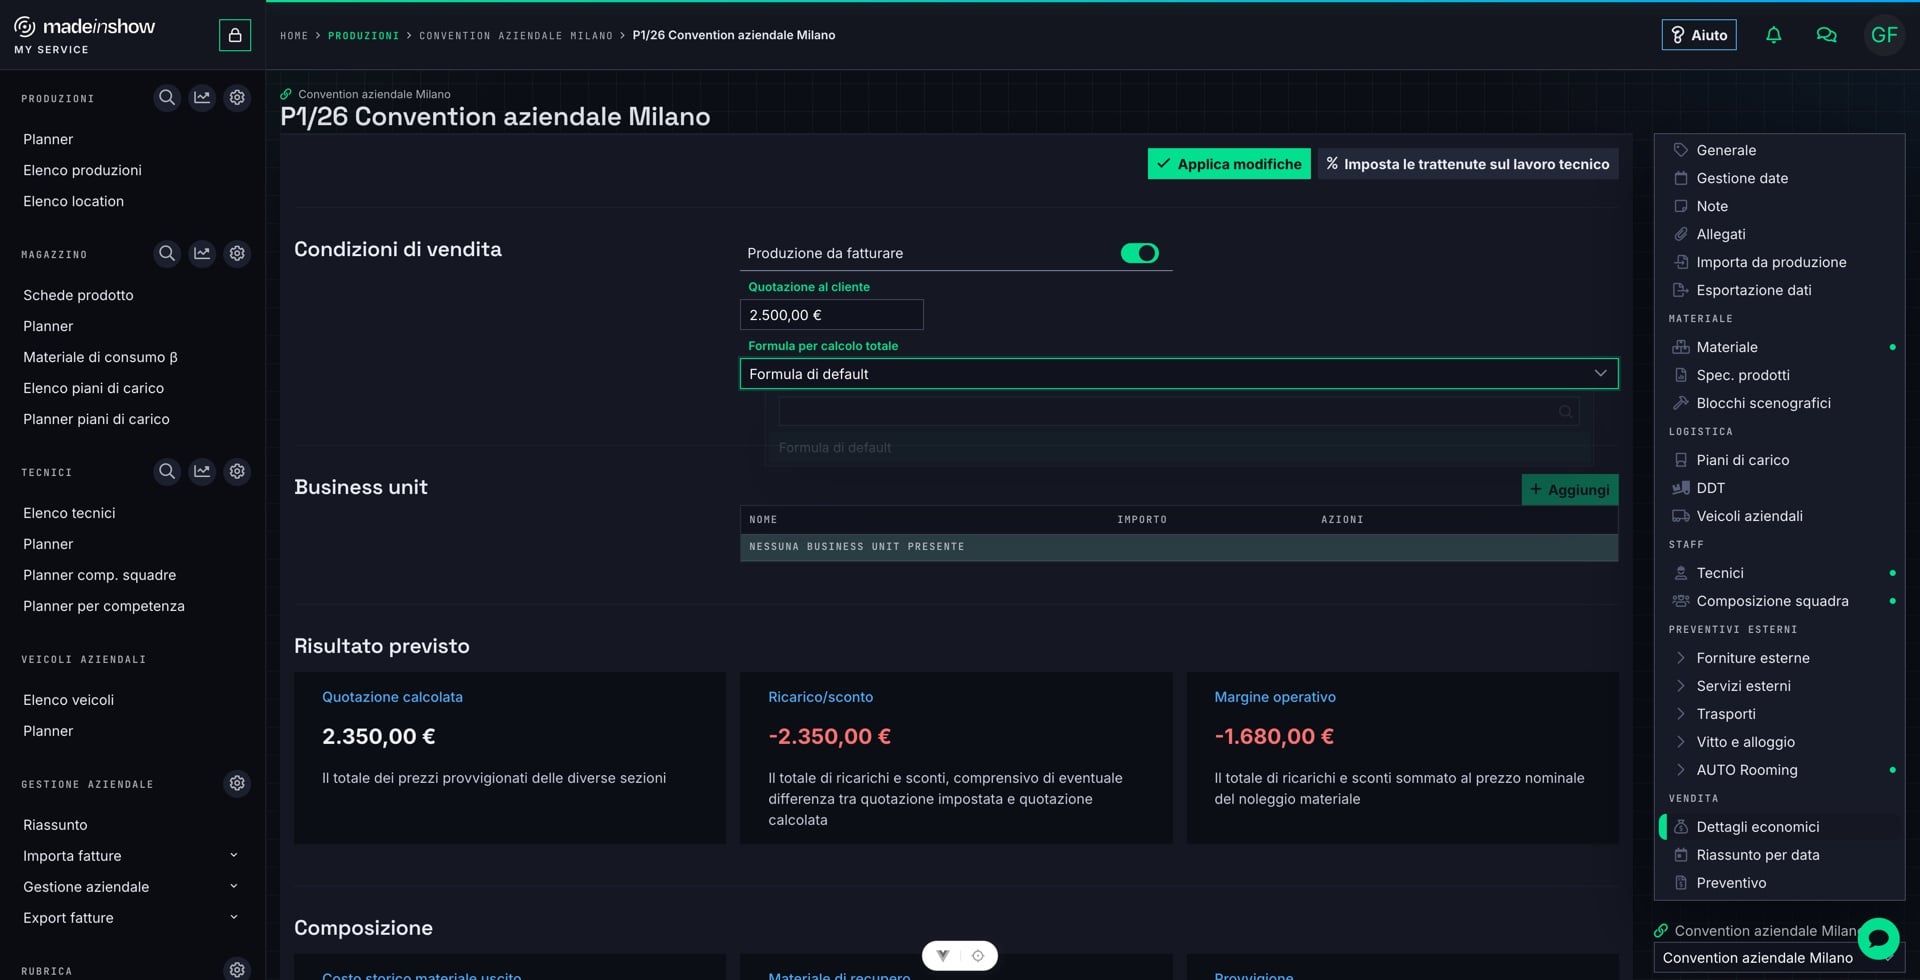Click the funnel icon in bottom pill
1920x980 pixels.
click(943, 956)
